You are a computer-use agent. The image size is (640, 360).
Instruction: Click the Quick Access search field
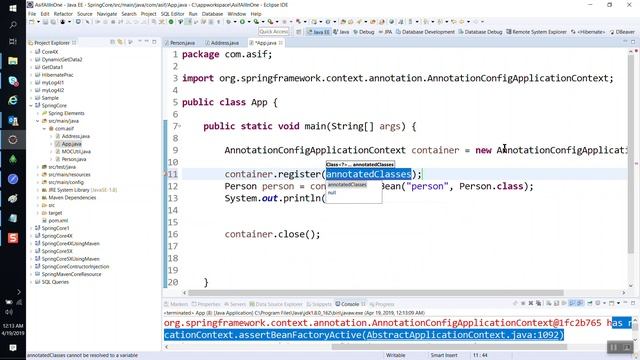pyautogui.click(x=273, y=31)
